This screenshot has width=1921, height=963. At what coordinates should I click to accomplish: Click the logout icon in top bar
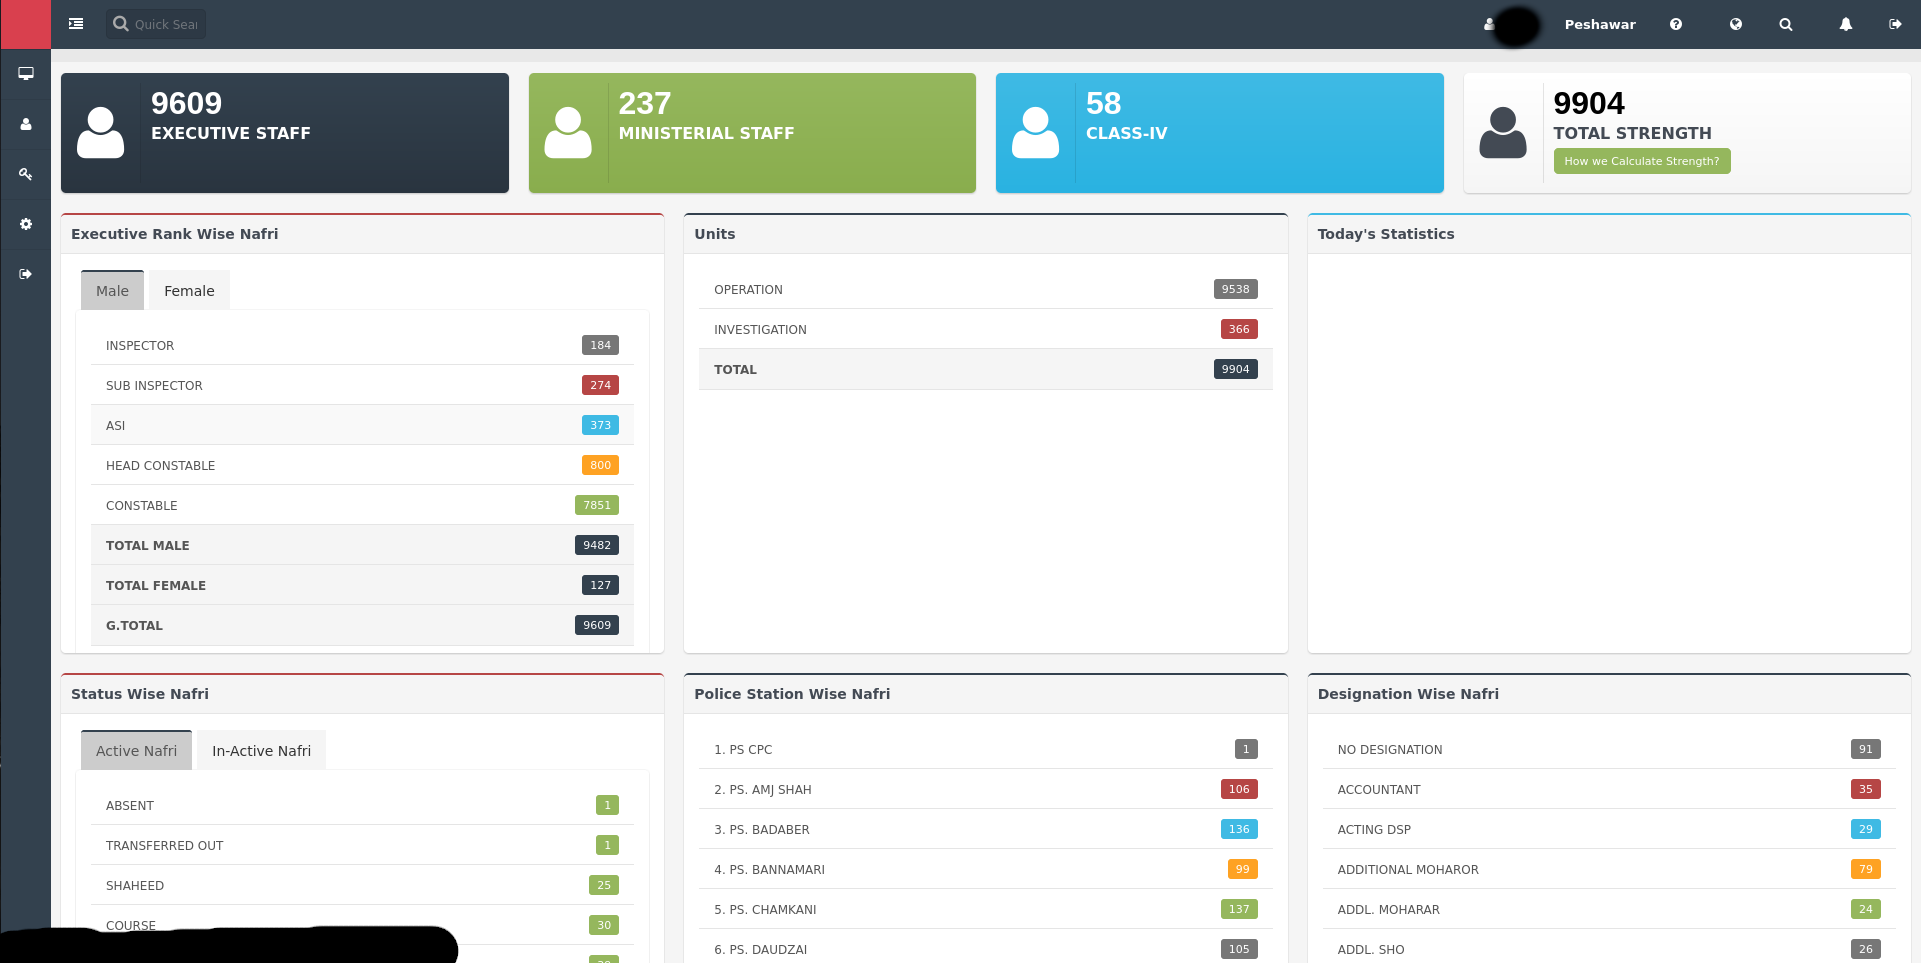coord(1895,24)
